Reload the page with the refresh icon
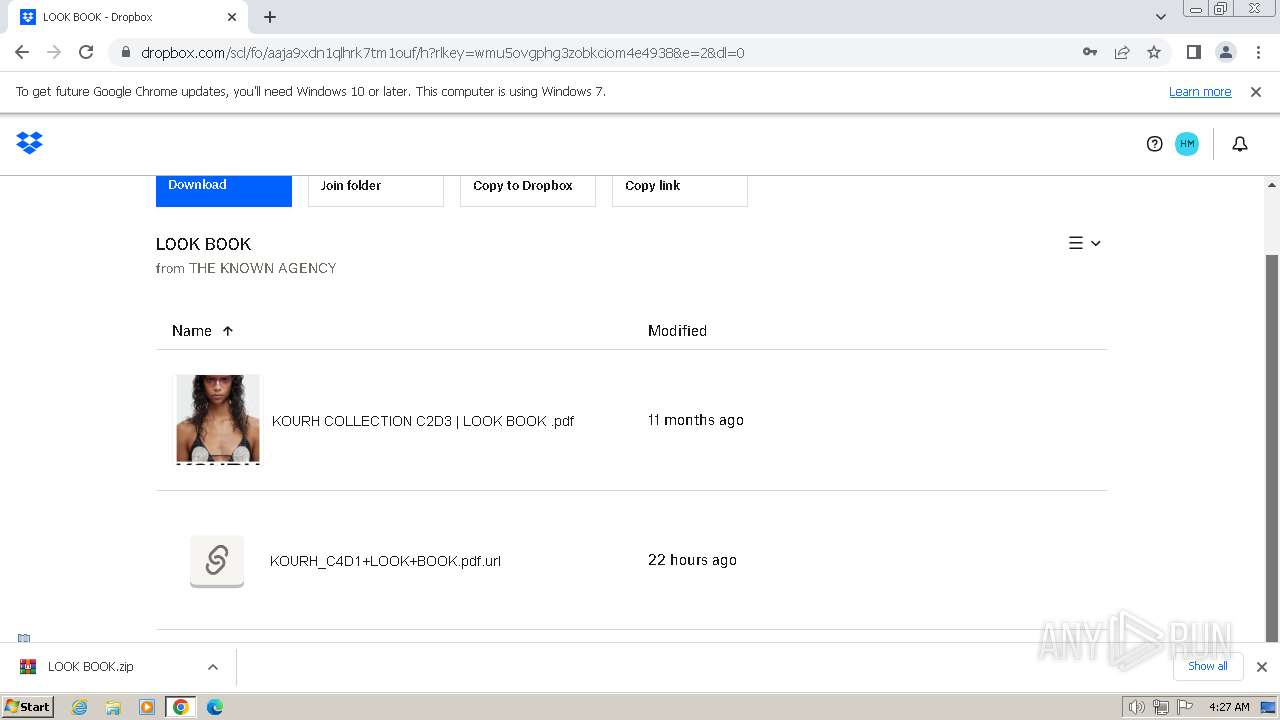Viewport: 1280px width, 720px height. click(86, 52)
